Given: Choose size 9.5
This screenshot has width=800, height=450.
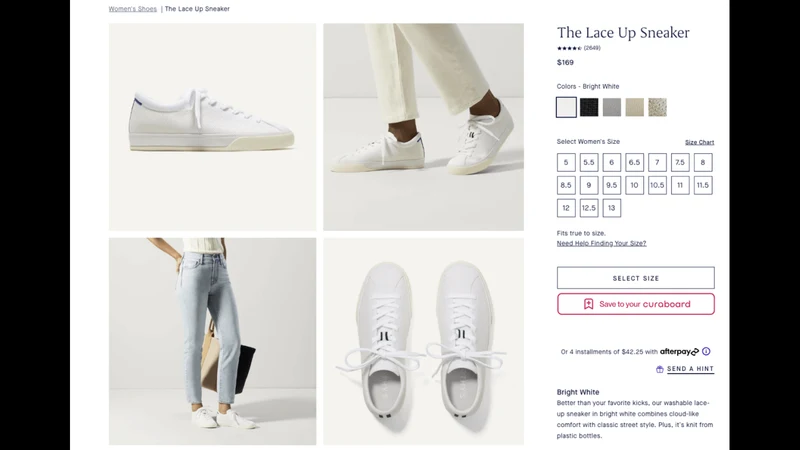Looking at the screenshot, I should tap(611, 185).
